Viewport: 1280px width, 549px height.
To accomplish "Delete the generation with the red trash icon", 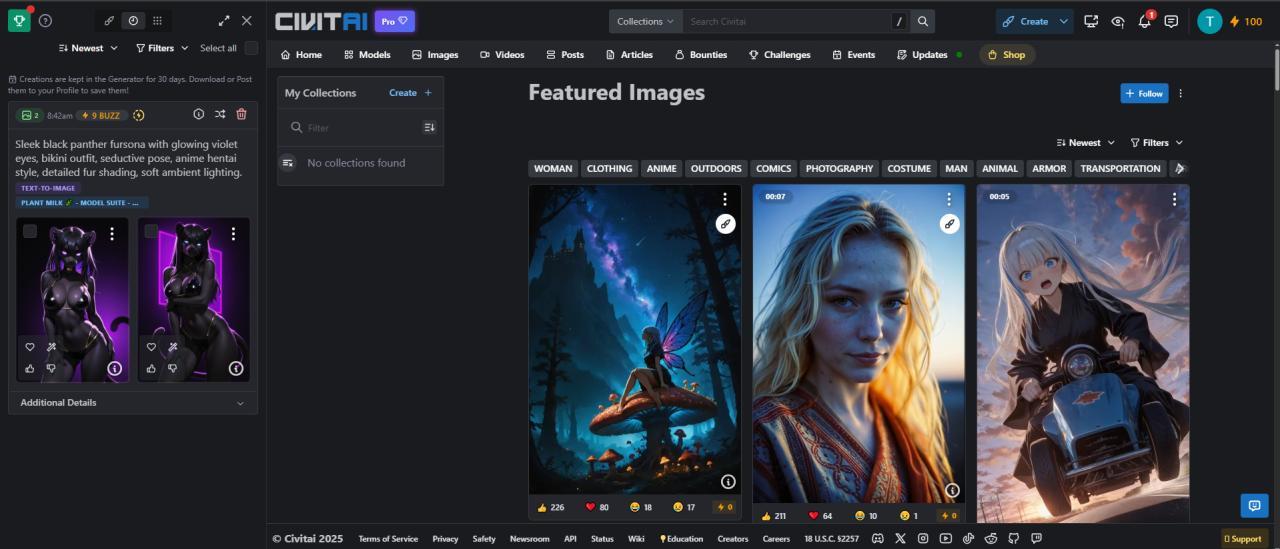I will pos(241,115).
